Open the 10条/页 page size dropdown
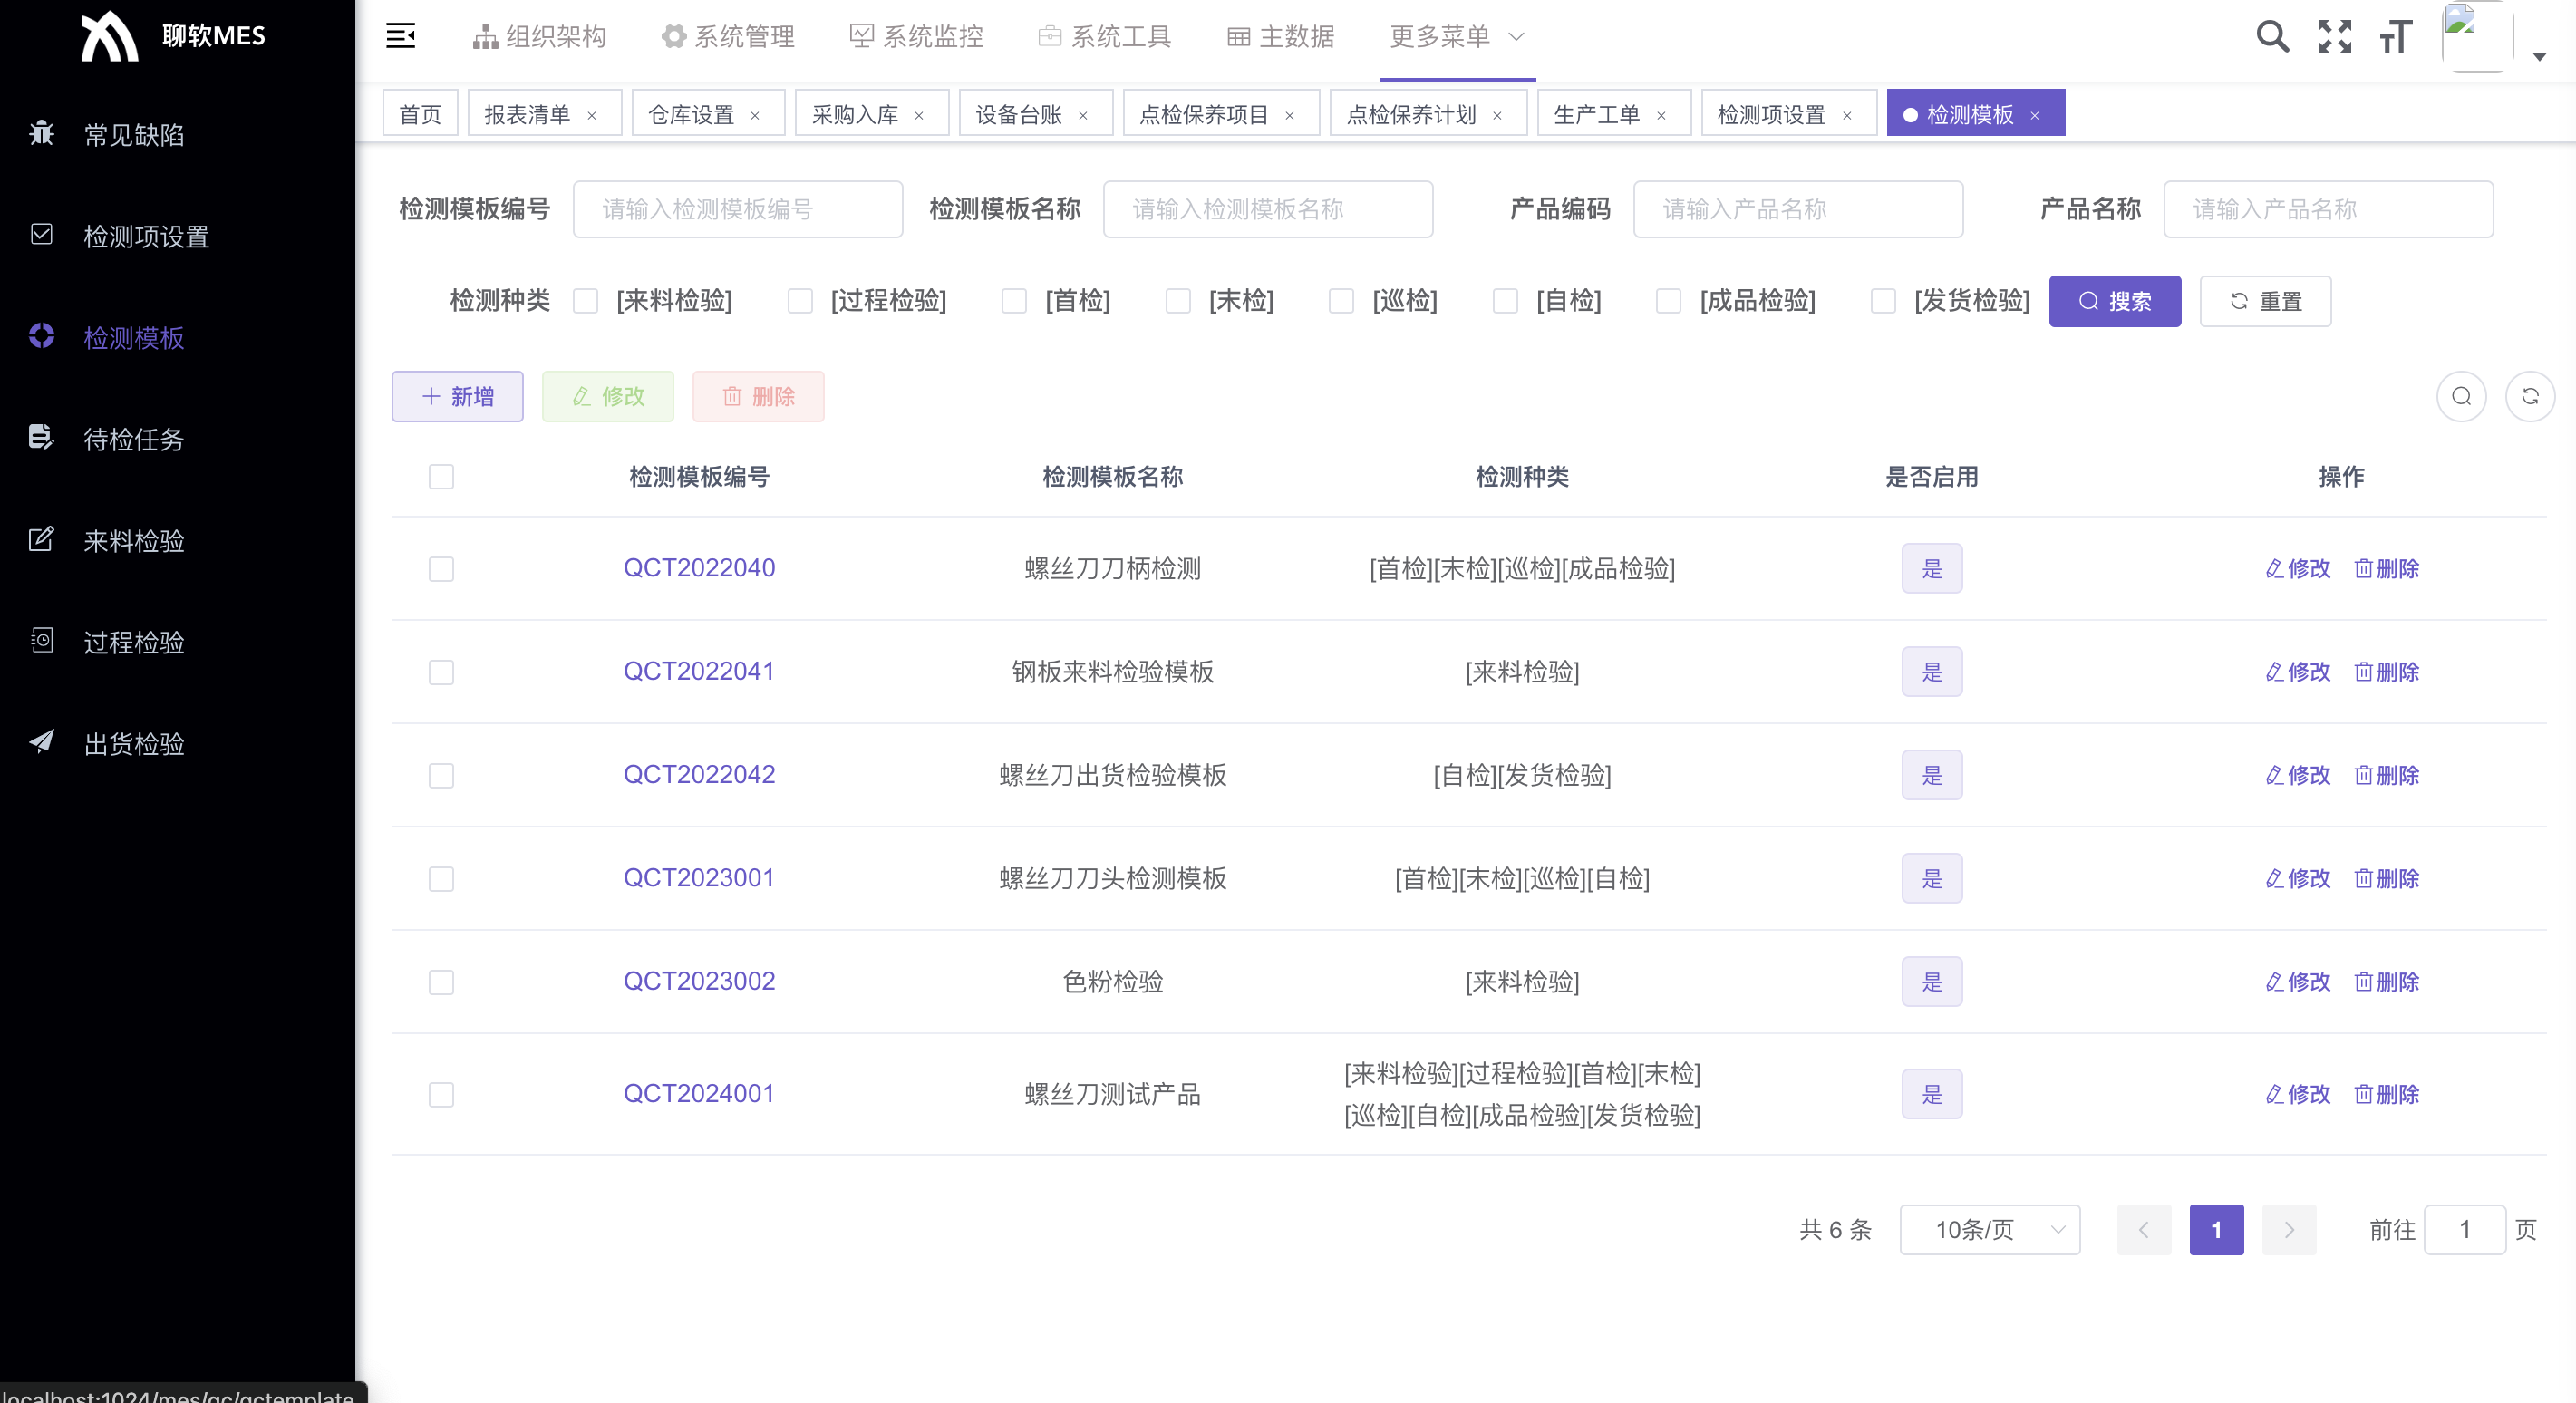2576x1403 pixels. pyautogui.click(x=1990, y=1230)
